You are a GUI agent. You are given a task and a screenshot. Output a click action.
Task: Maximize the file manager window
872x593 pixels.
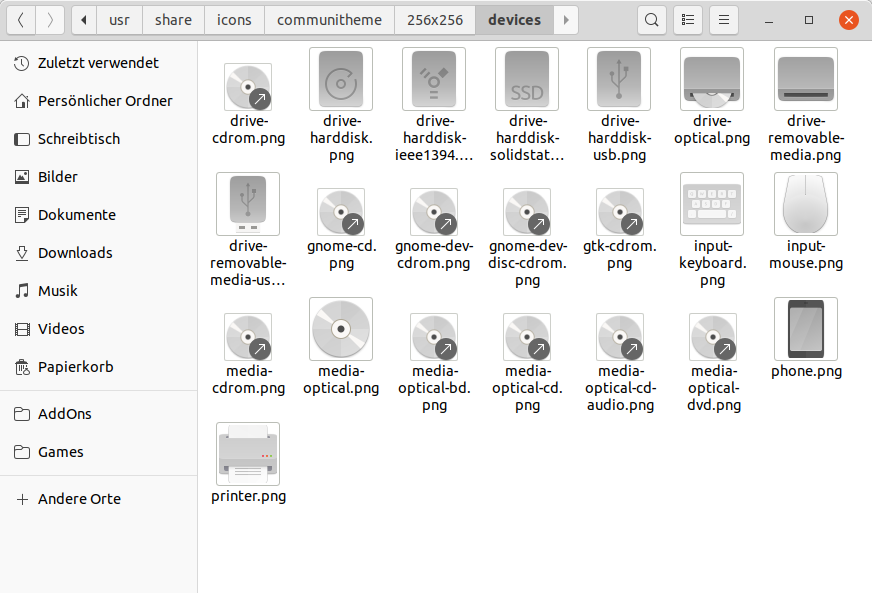pyautogui.click(x=809, y=21)
